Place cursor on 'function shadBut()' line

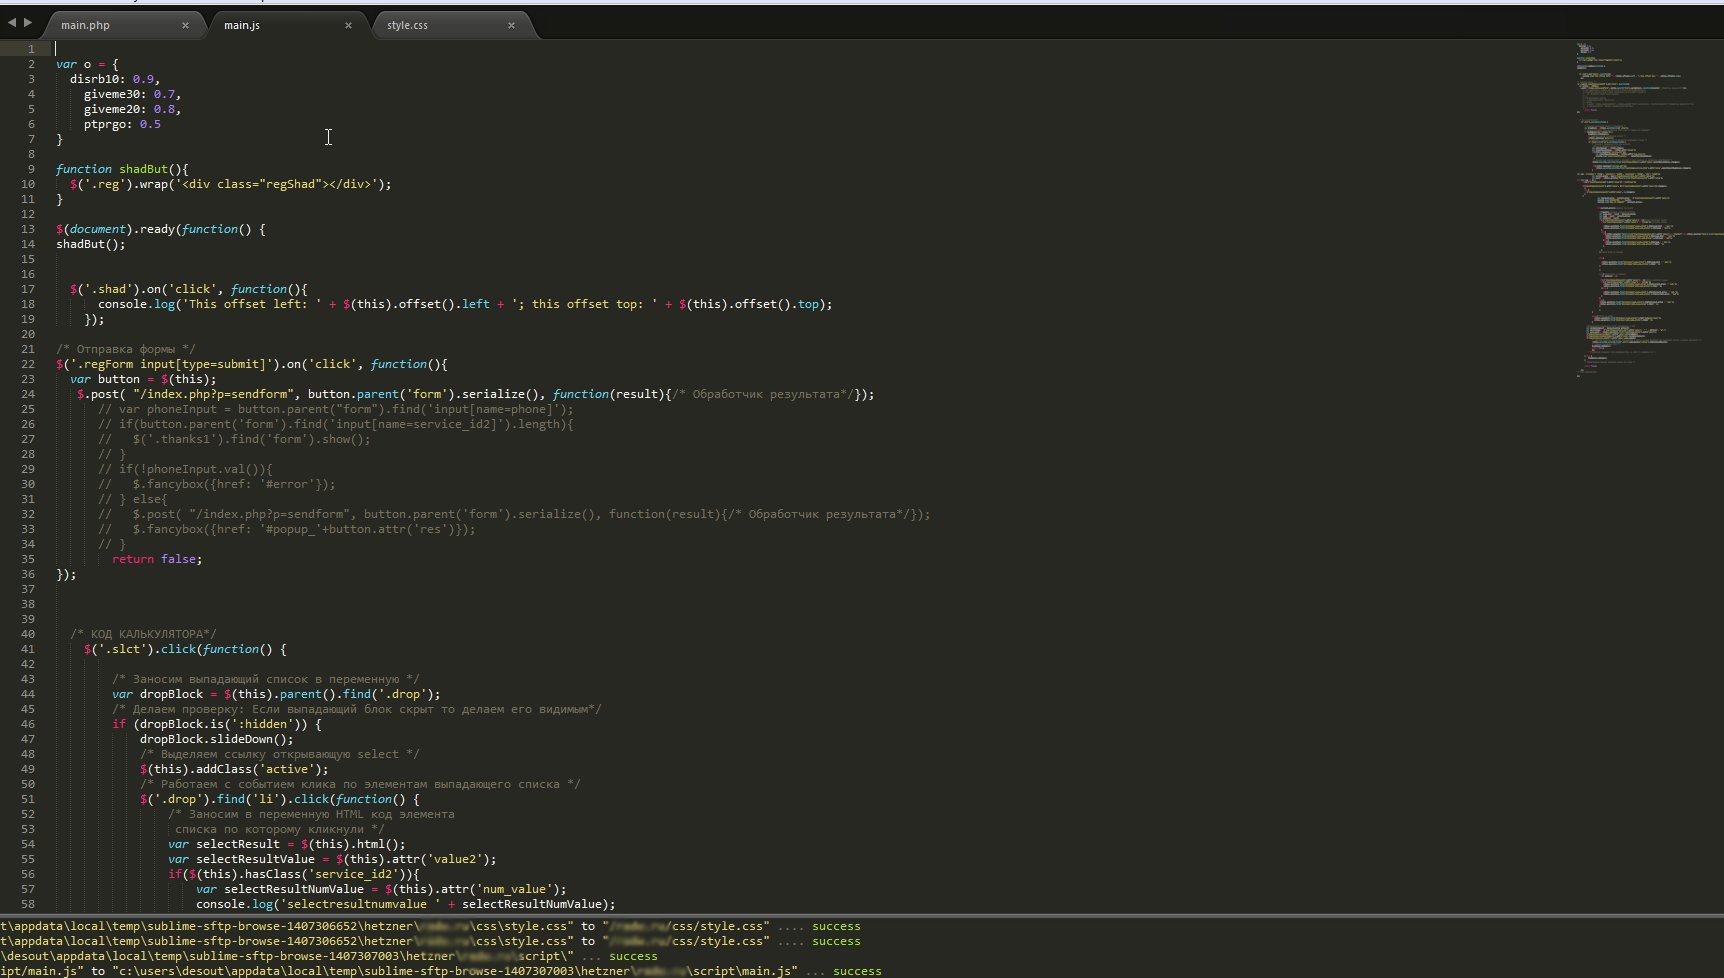[122, 169]
